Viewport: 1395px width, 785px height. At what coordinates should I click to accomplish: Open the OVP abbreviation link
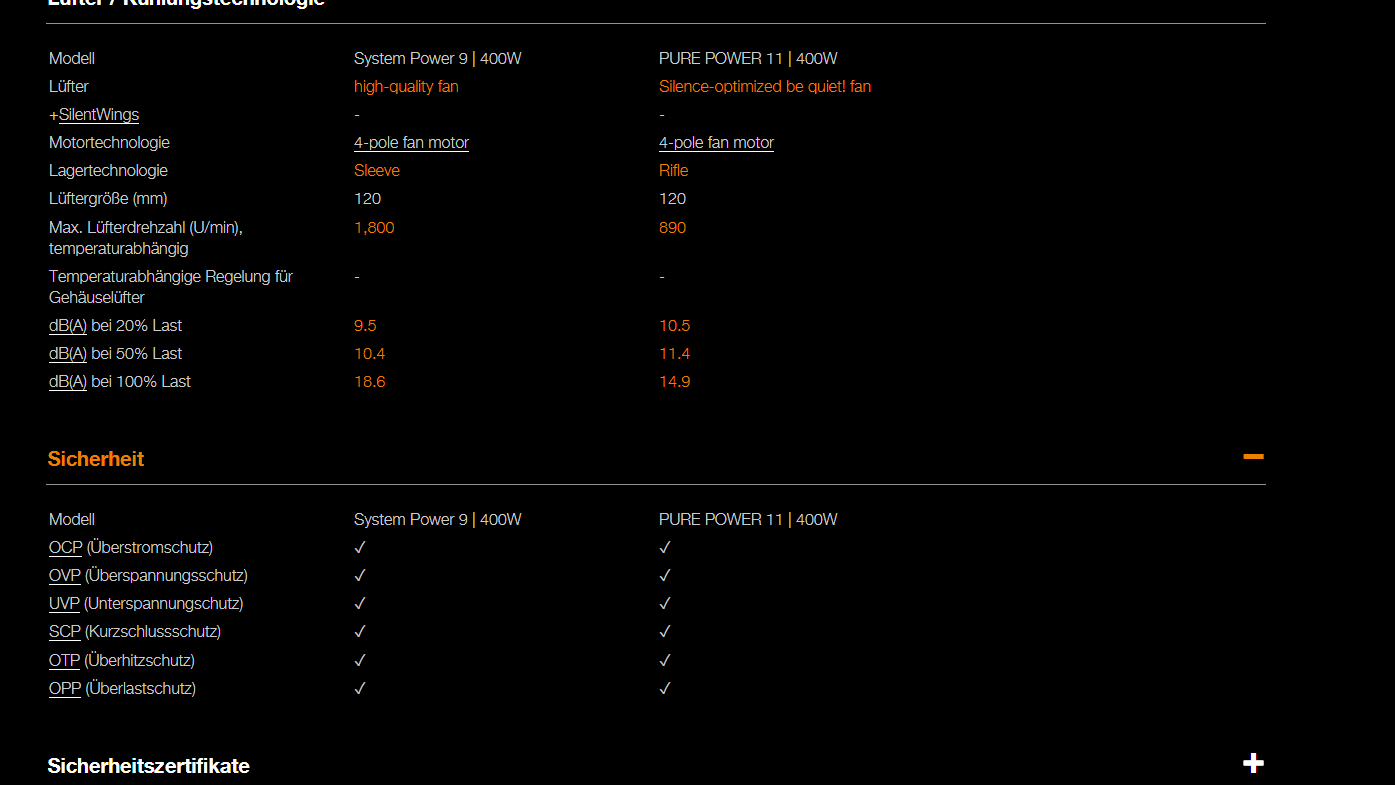(65, 576)
